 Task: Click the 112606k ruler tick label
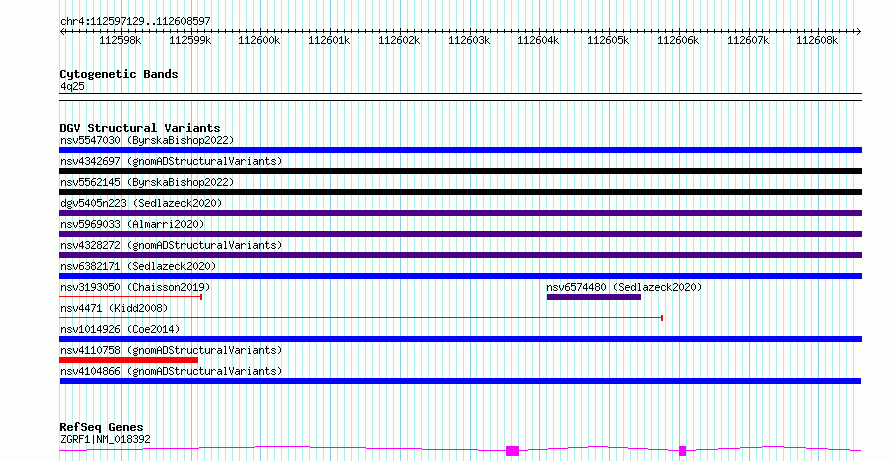[x=678, y=40]
